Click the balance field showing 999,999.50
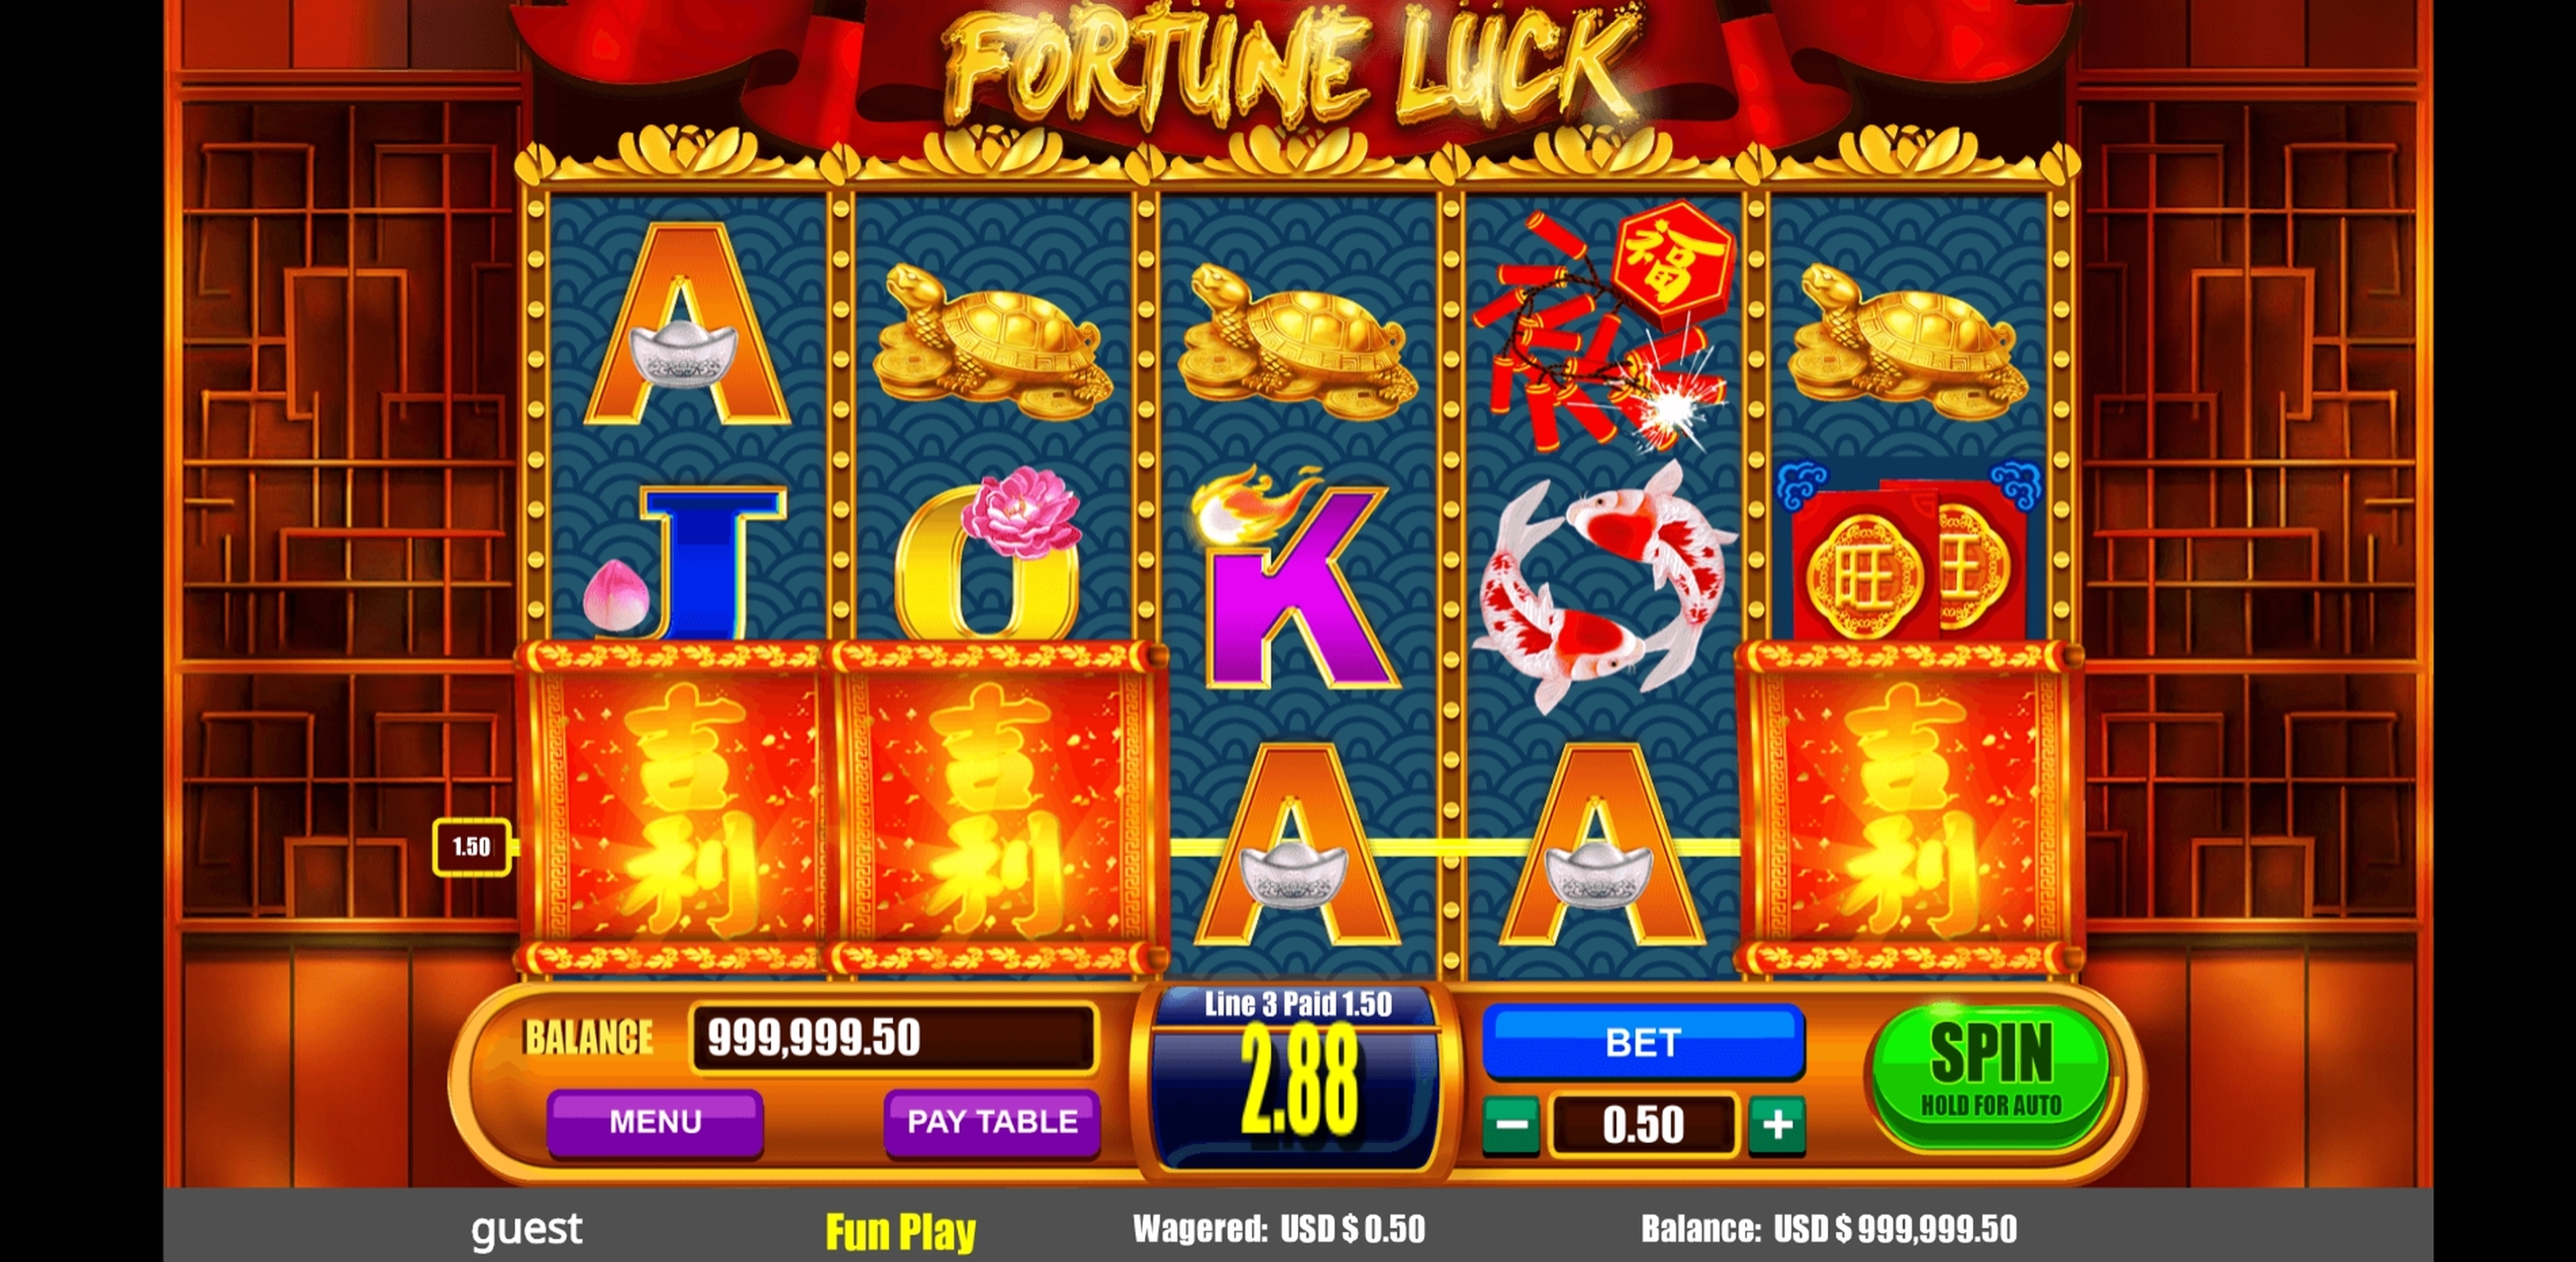2576x1262 pixels. (894, 1038)
